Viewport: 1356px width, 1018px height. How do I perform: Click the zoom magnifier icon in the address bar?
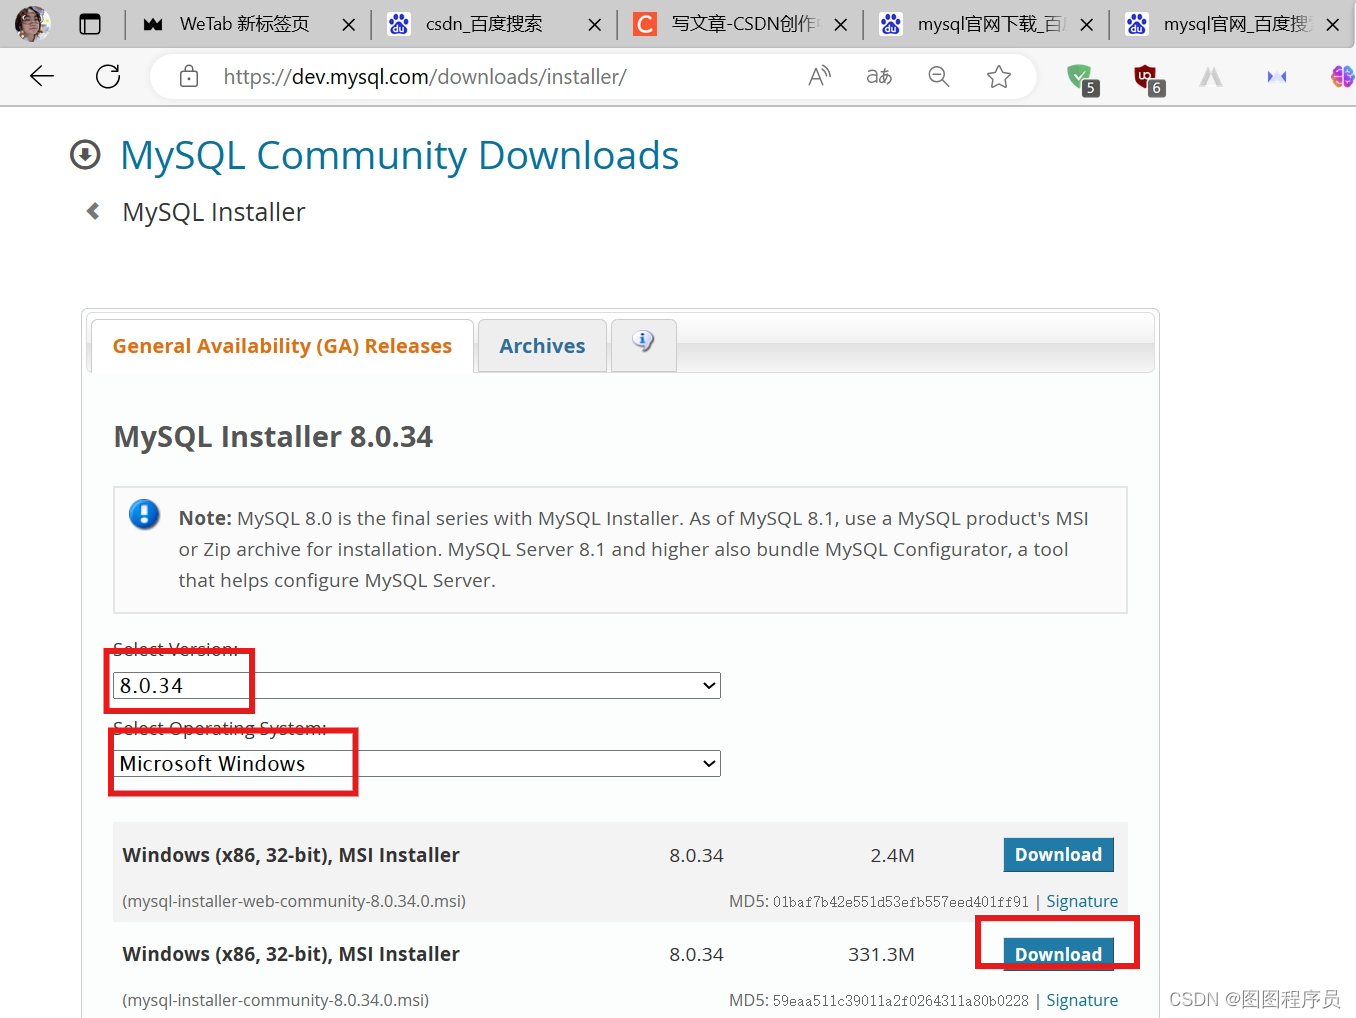tap(939, 76)
